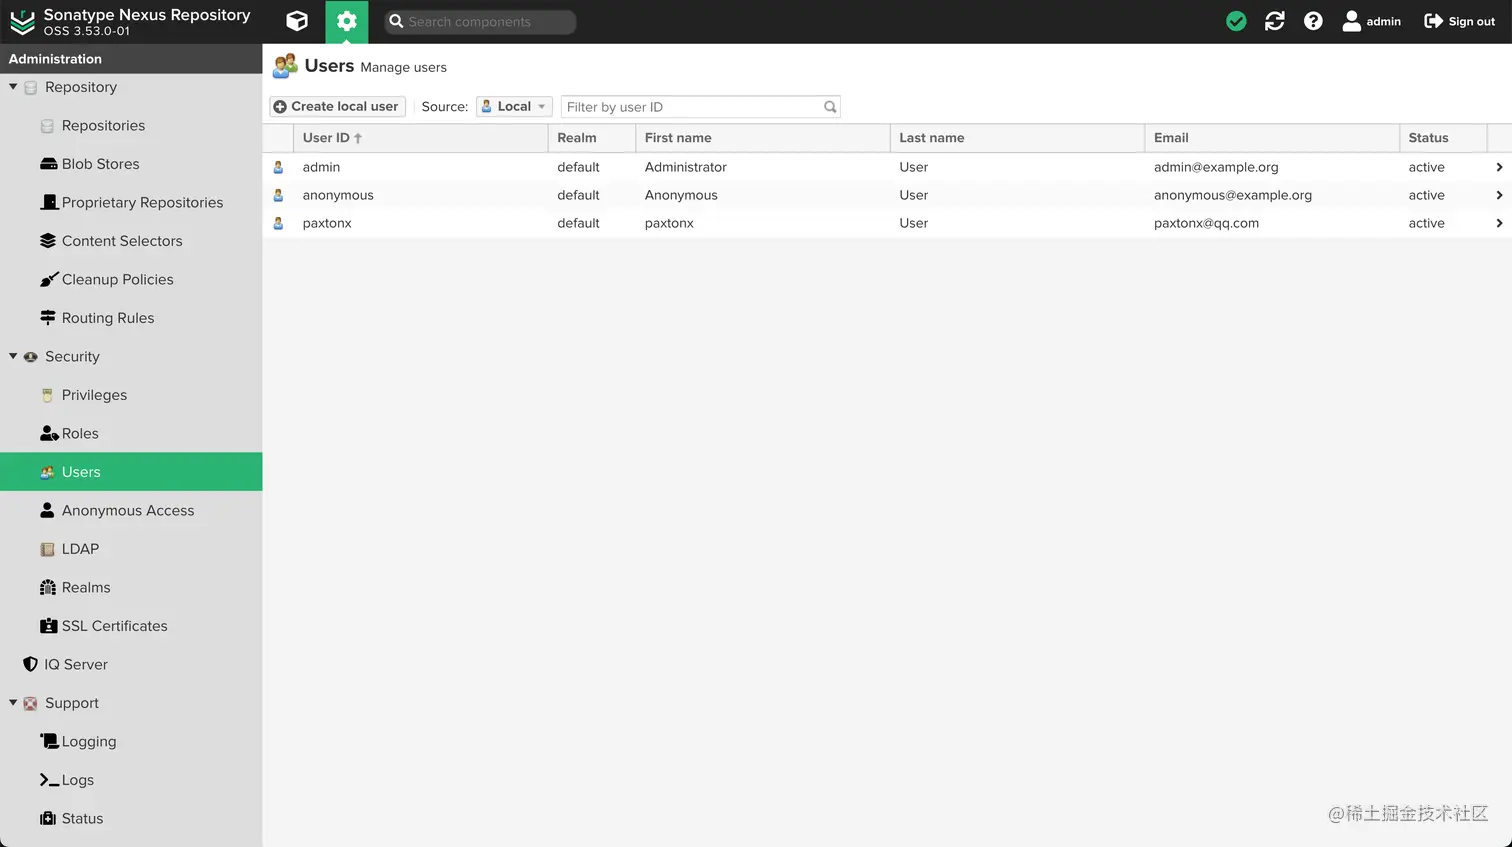1512x847 pixels.
Task: Open LDAP in sidebar
Action: click(x=80, y=549)
